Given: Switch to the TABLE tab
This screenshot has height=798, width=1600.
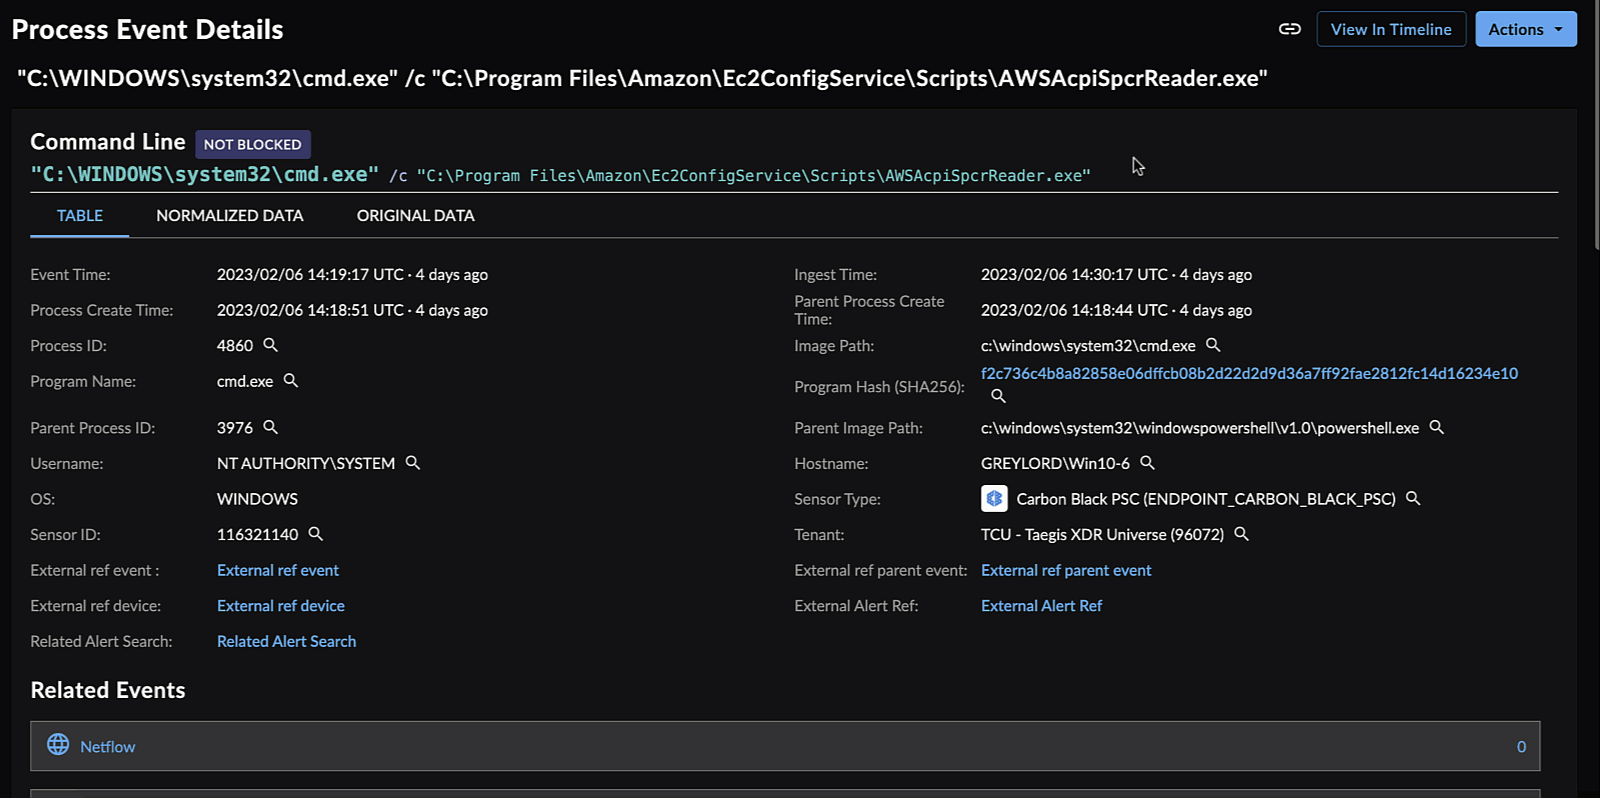Looking at the screenshot, I should click(x=80, y=216).
